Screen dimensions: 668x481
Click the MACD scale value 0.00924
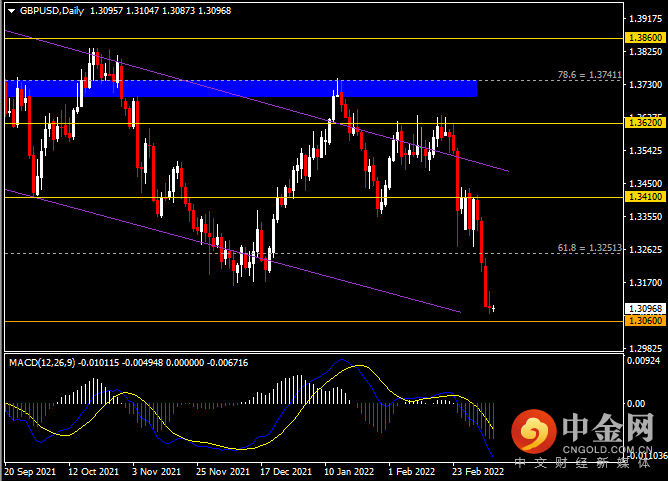644,361
